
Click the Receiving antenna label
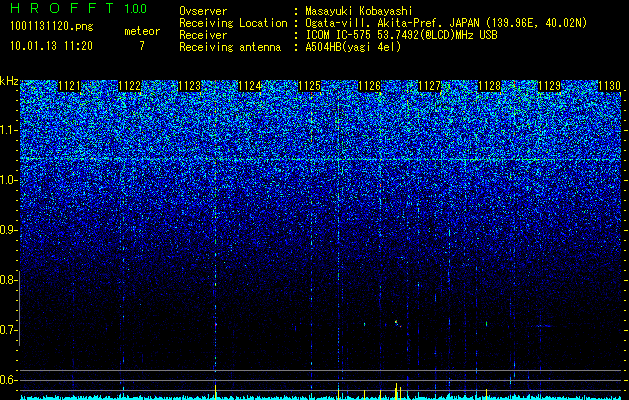(x=230, y=47)
